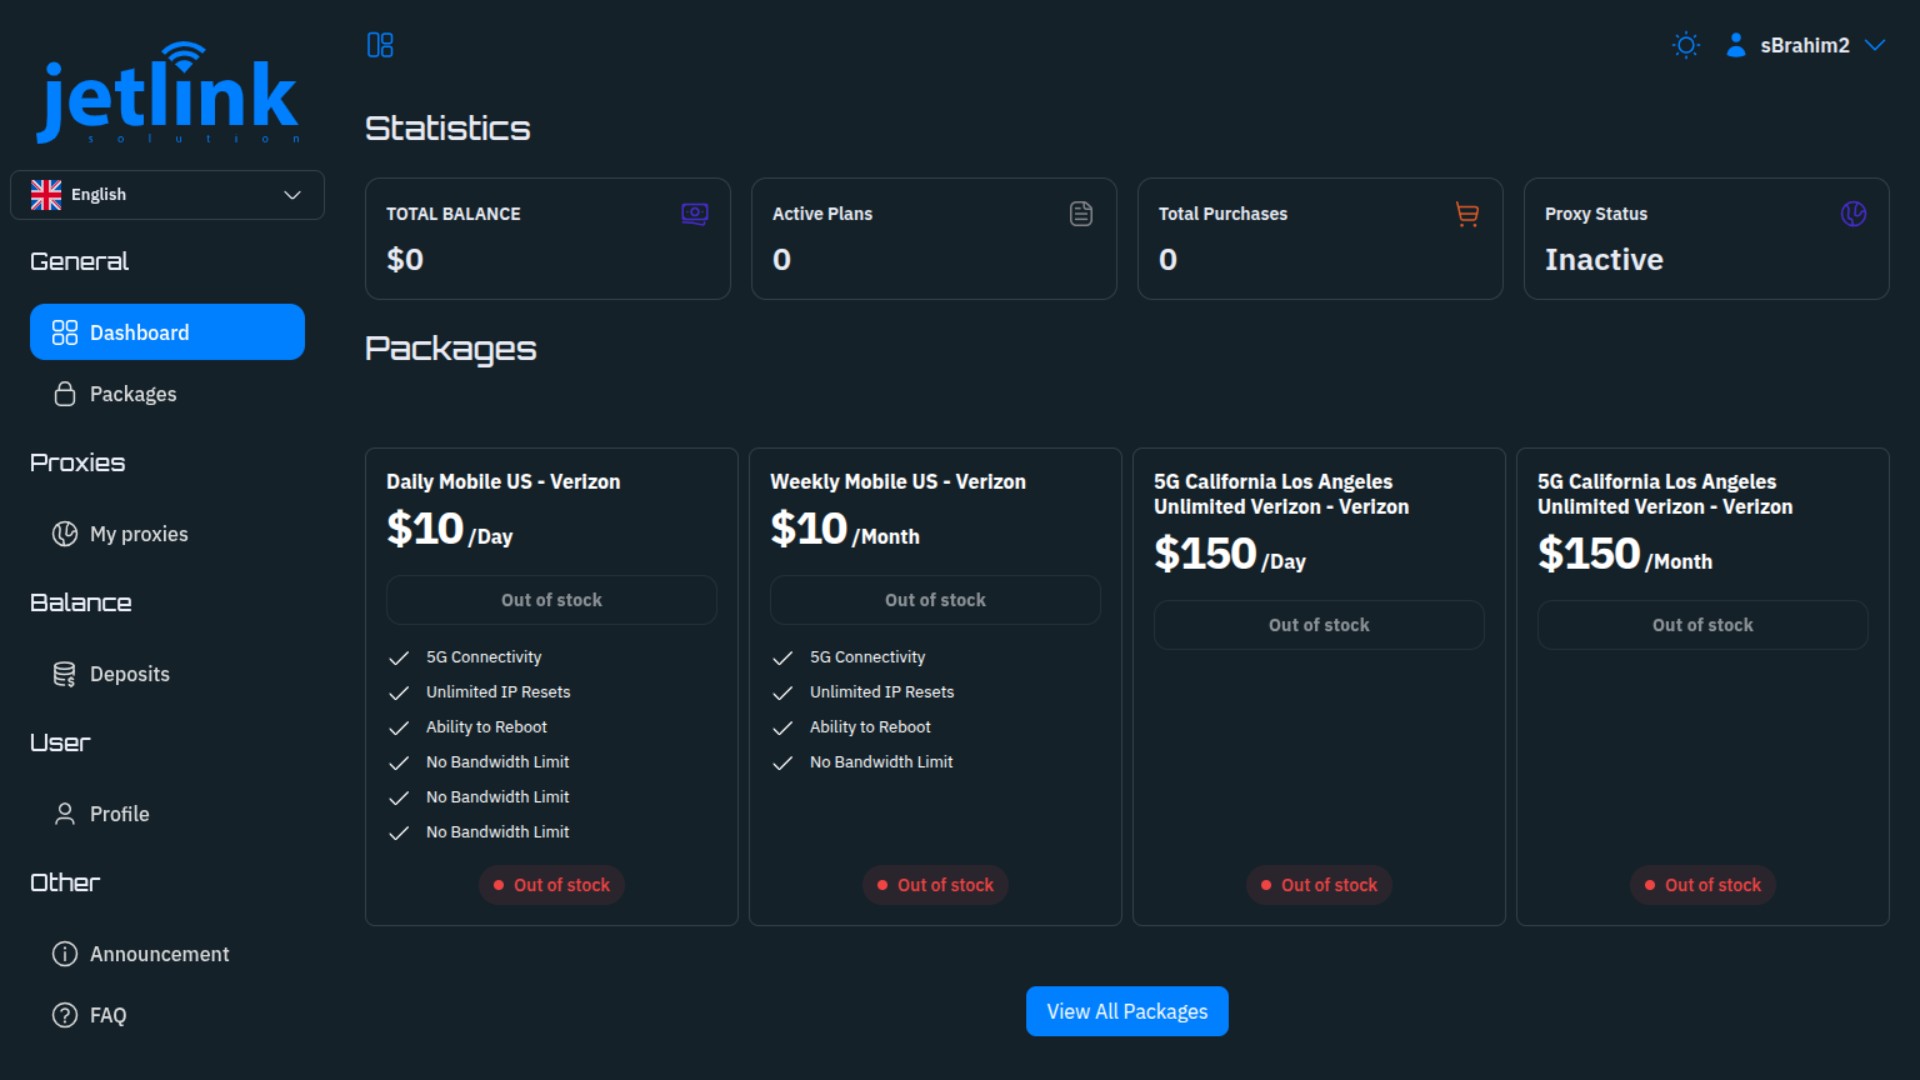Screen dimensions: 1920x1080
Task: Click the user avatar next to sBrahim2
Action: [x=1735, y=45]
